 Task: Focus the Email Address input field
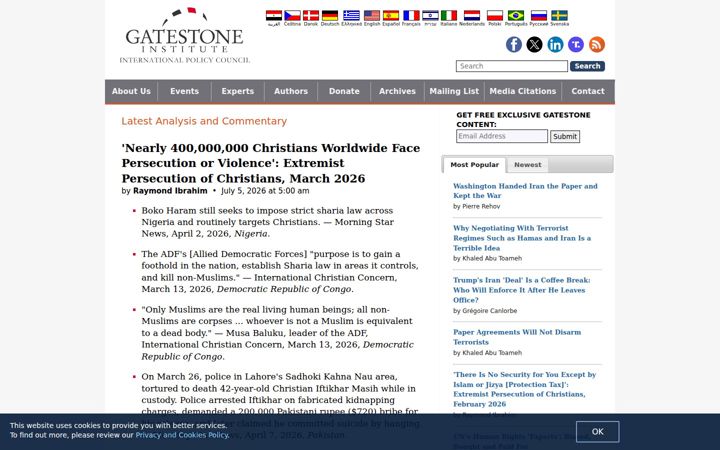(502, 136)
